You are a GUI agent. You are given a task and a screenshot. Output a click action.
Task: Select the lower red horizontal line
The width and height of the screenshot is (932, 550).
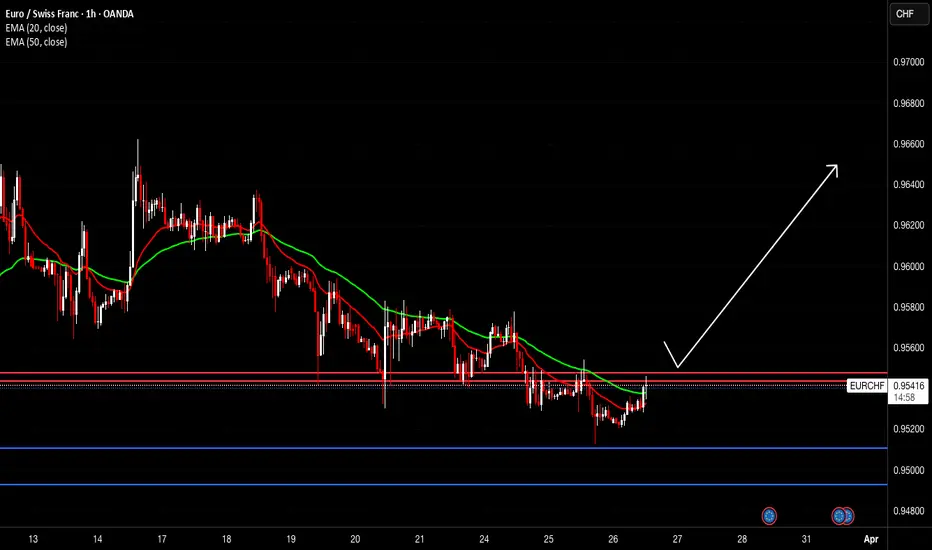tap(443, 381)
